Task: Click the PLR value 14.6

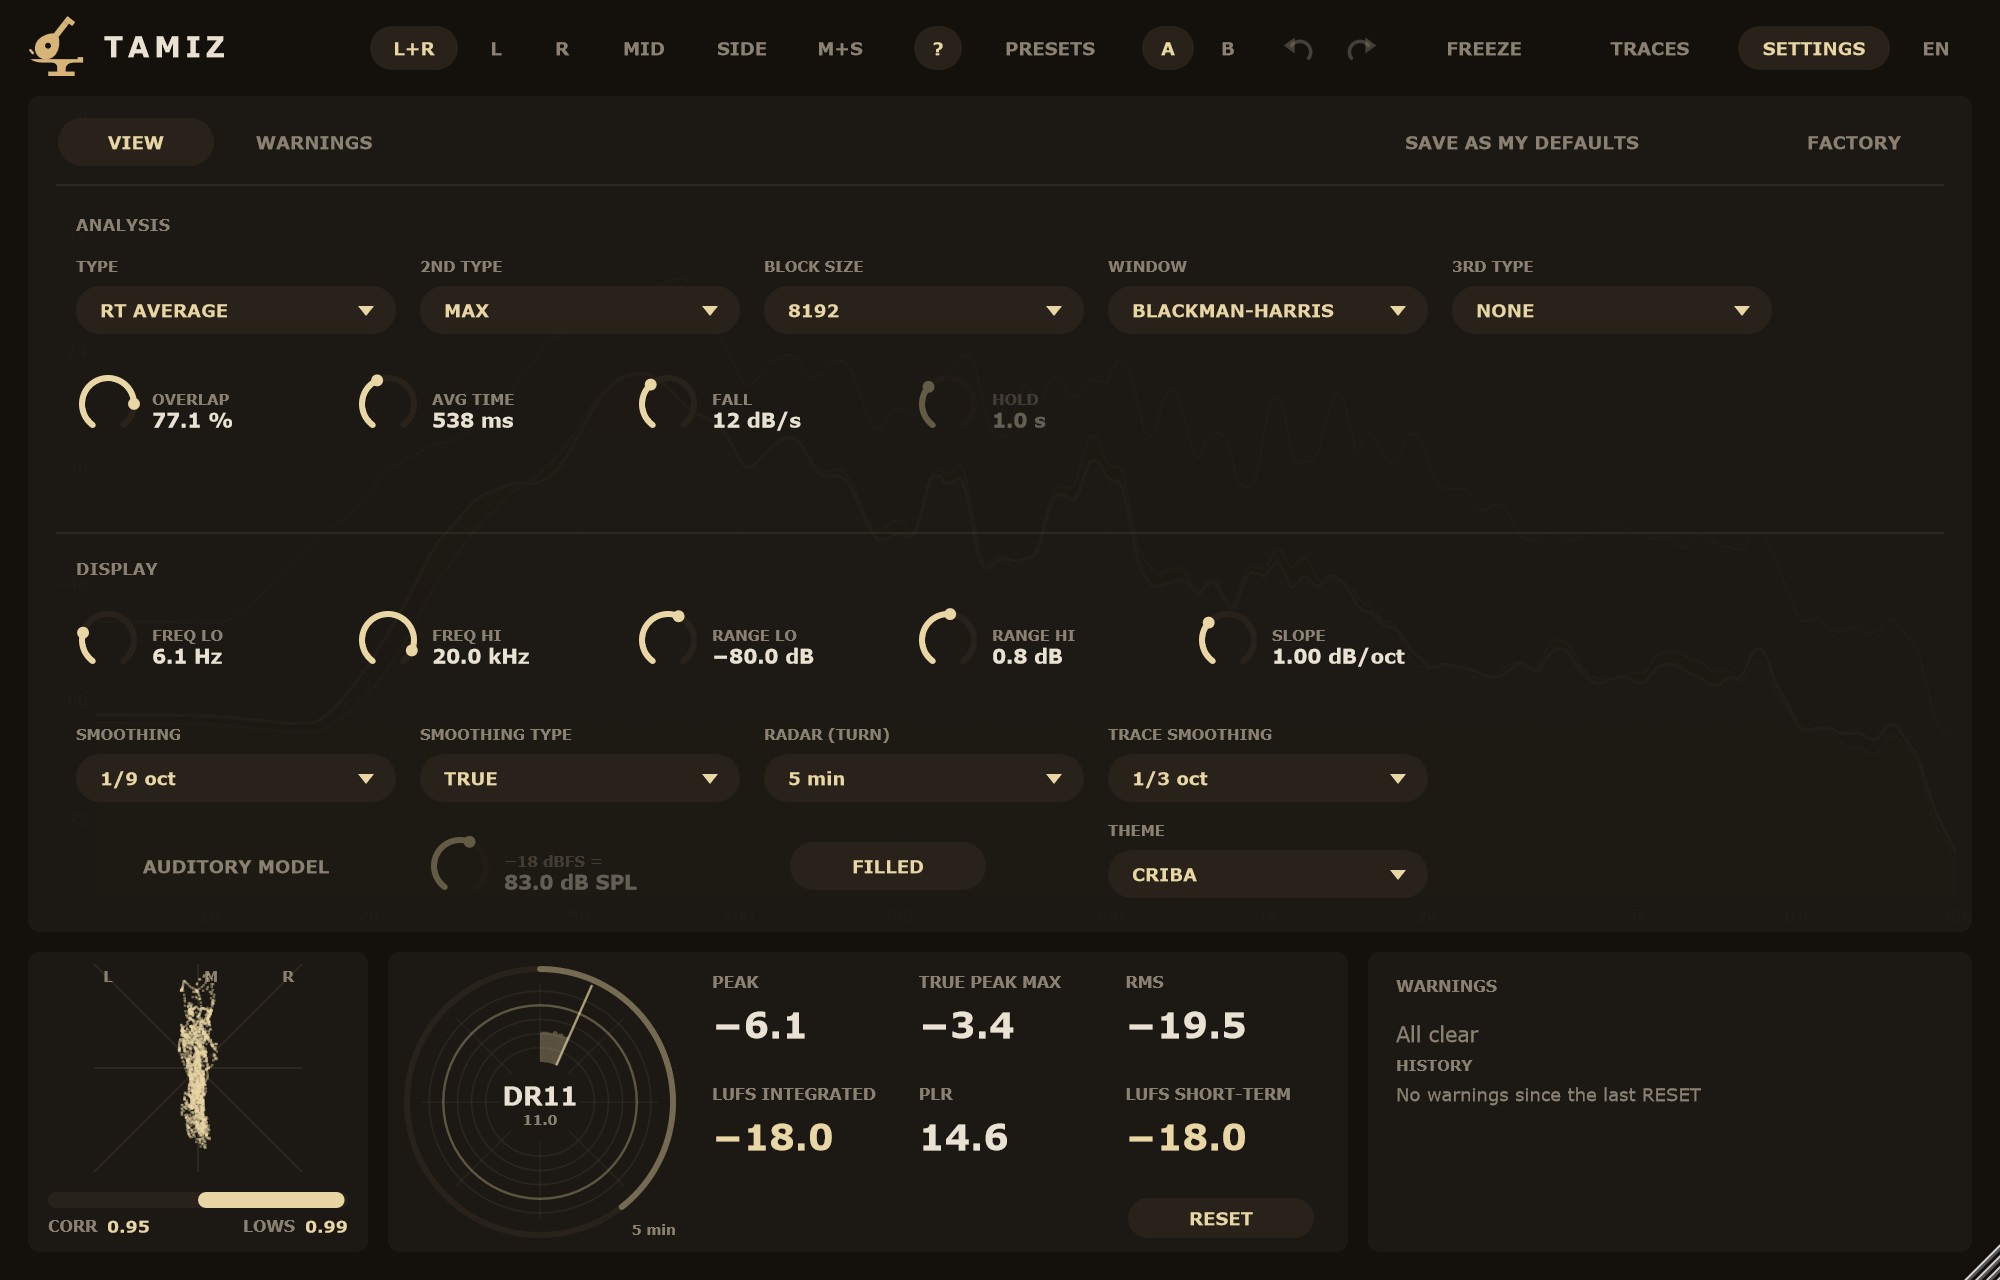Action: pyautogui.click(x=964, y=1138)
